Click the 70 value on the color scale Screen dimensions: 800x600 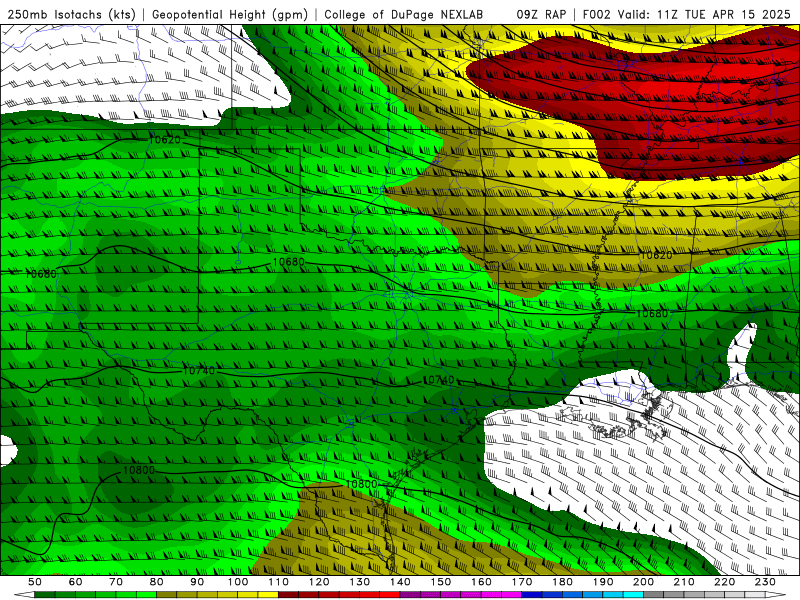(116, 582)
